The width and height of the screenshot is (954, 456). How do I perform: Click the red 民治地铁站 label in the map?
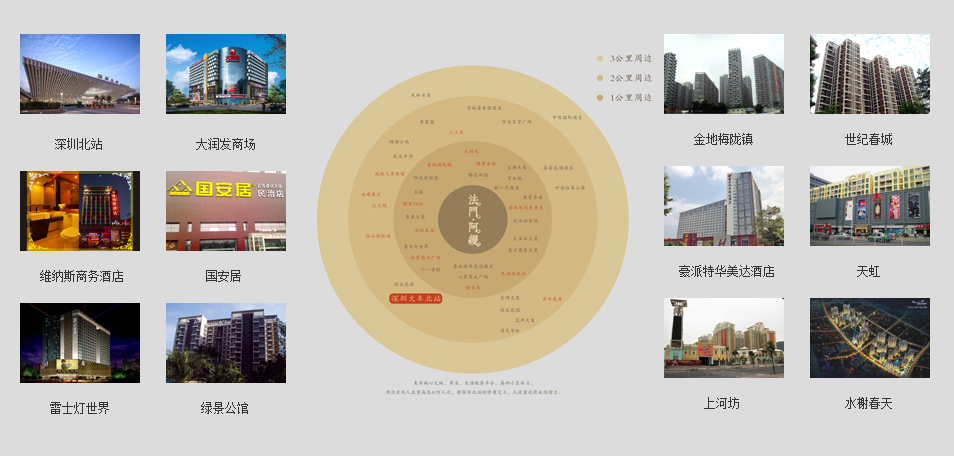coord(514,274)
